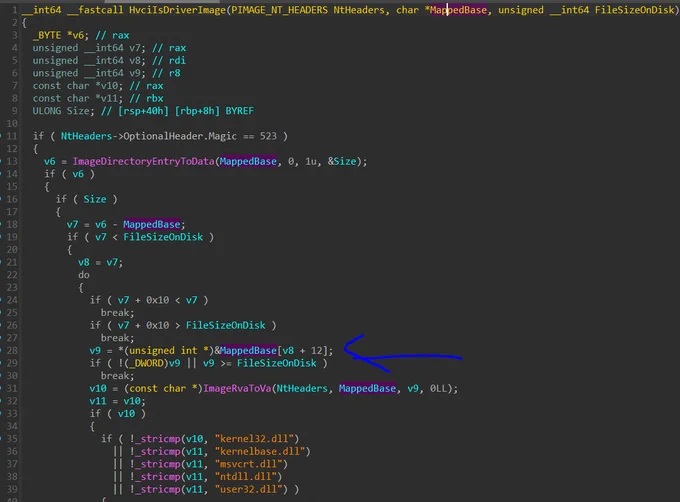Click the 'v8 = v7;' statement
Viewport: 680px width, 502px height.
point(101,262)
